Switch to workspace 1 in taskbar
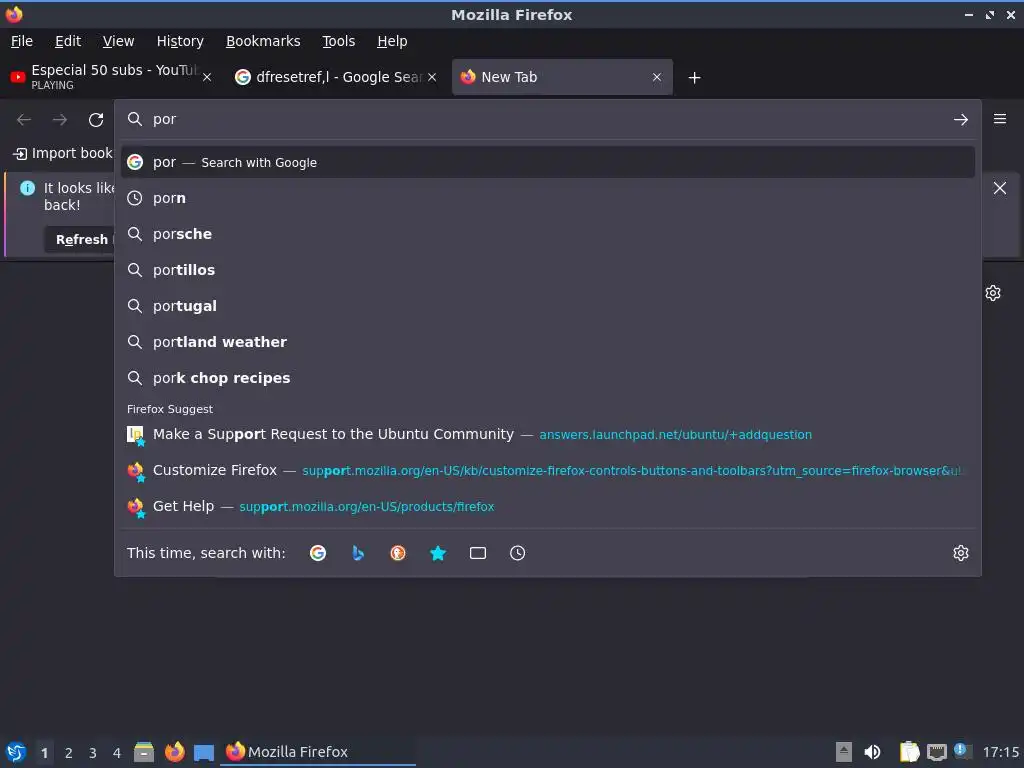The height and width of the screenshot is (768, 1024). click(x=44, y=753)
